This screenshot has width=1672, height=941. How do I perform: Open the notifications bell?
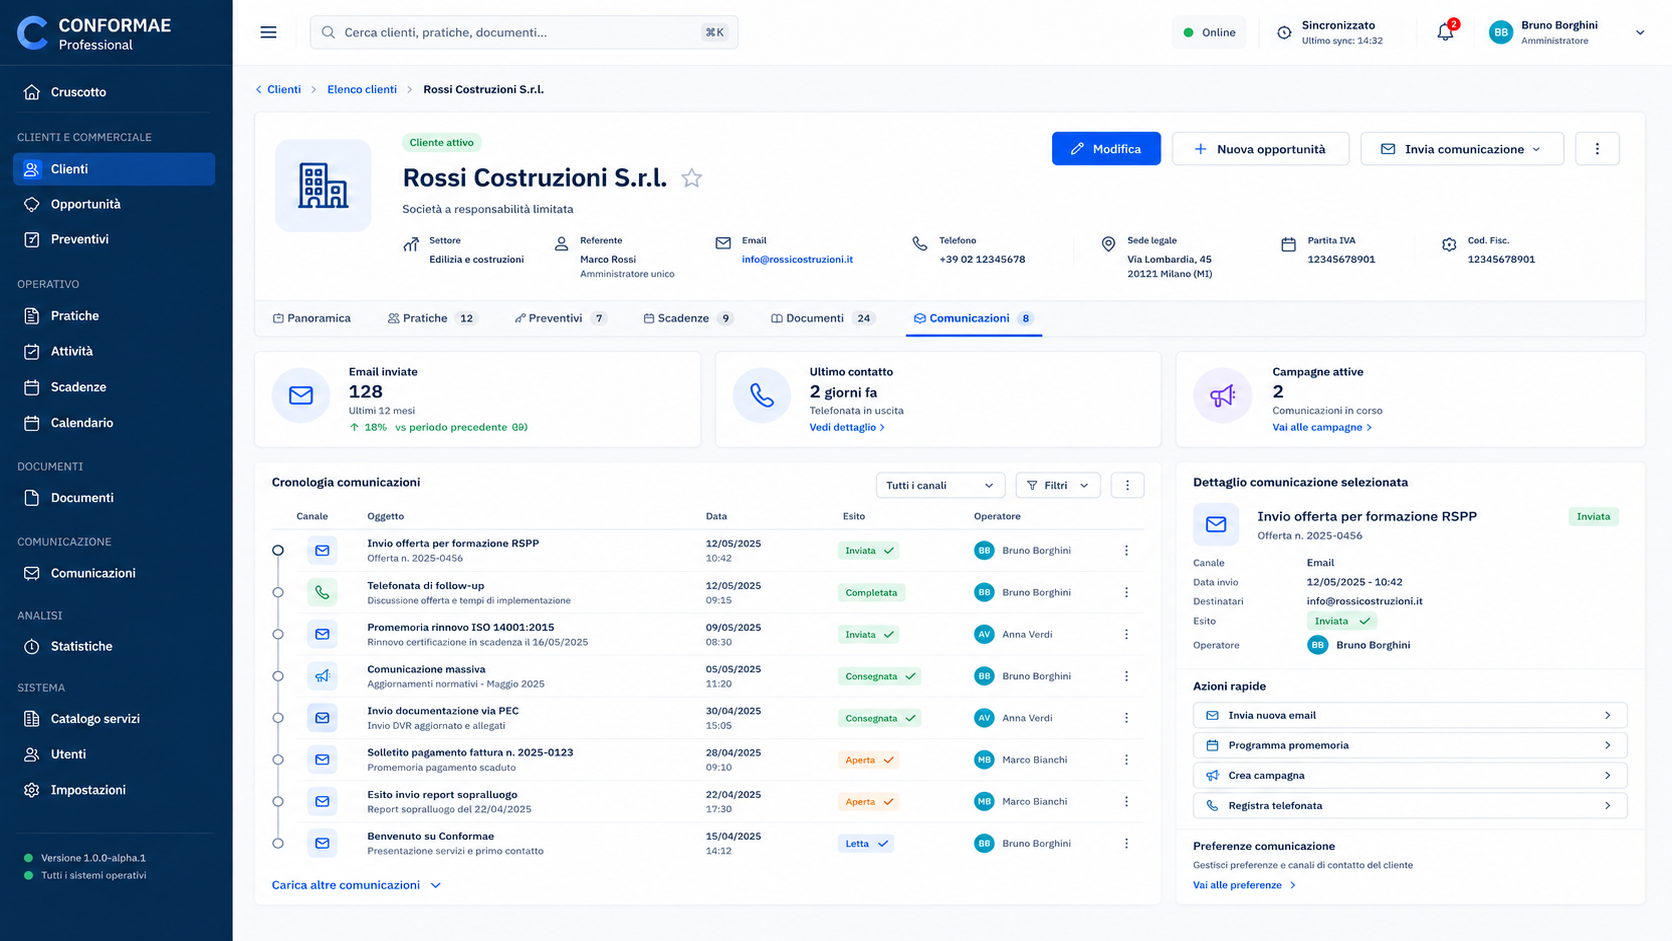point(1445,32)
